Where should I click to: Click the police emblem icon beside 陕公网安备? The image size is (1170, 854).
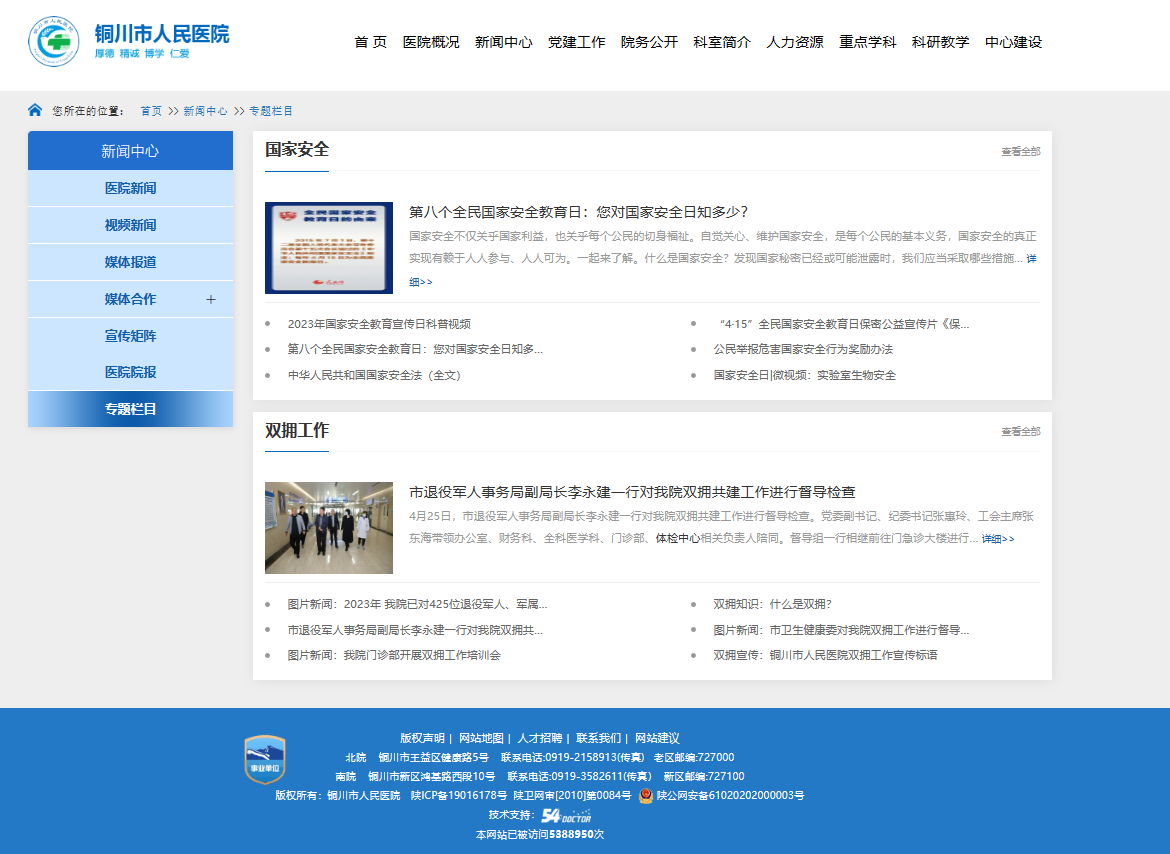tap(646, 796)
